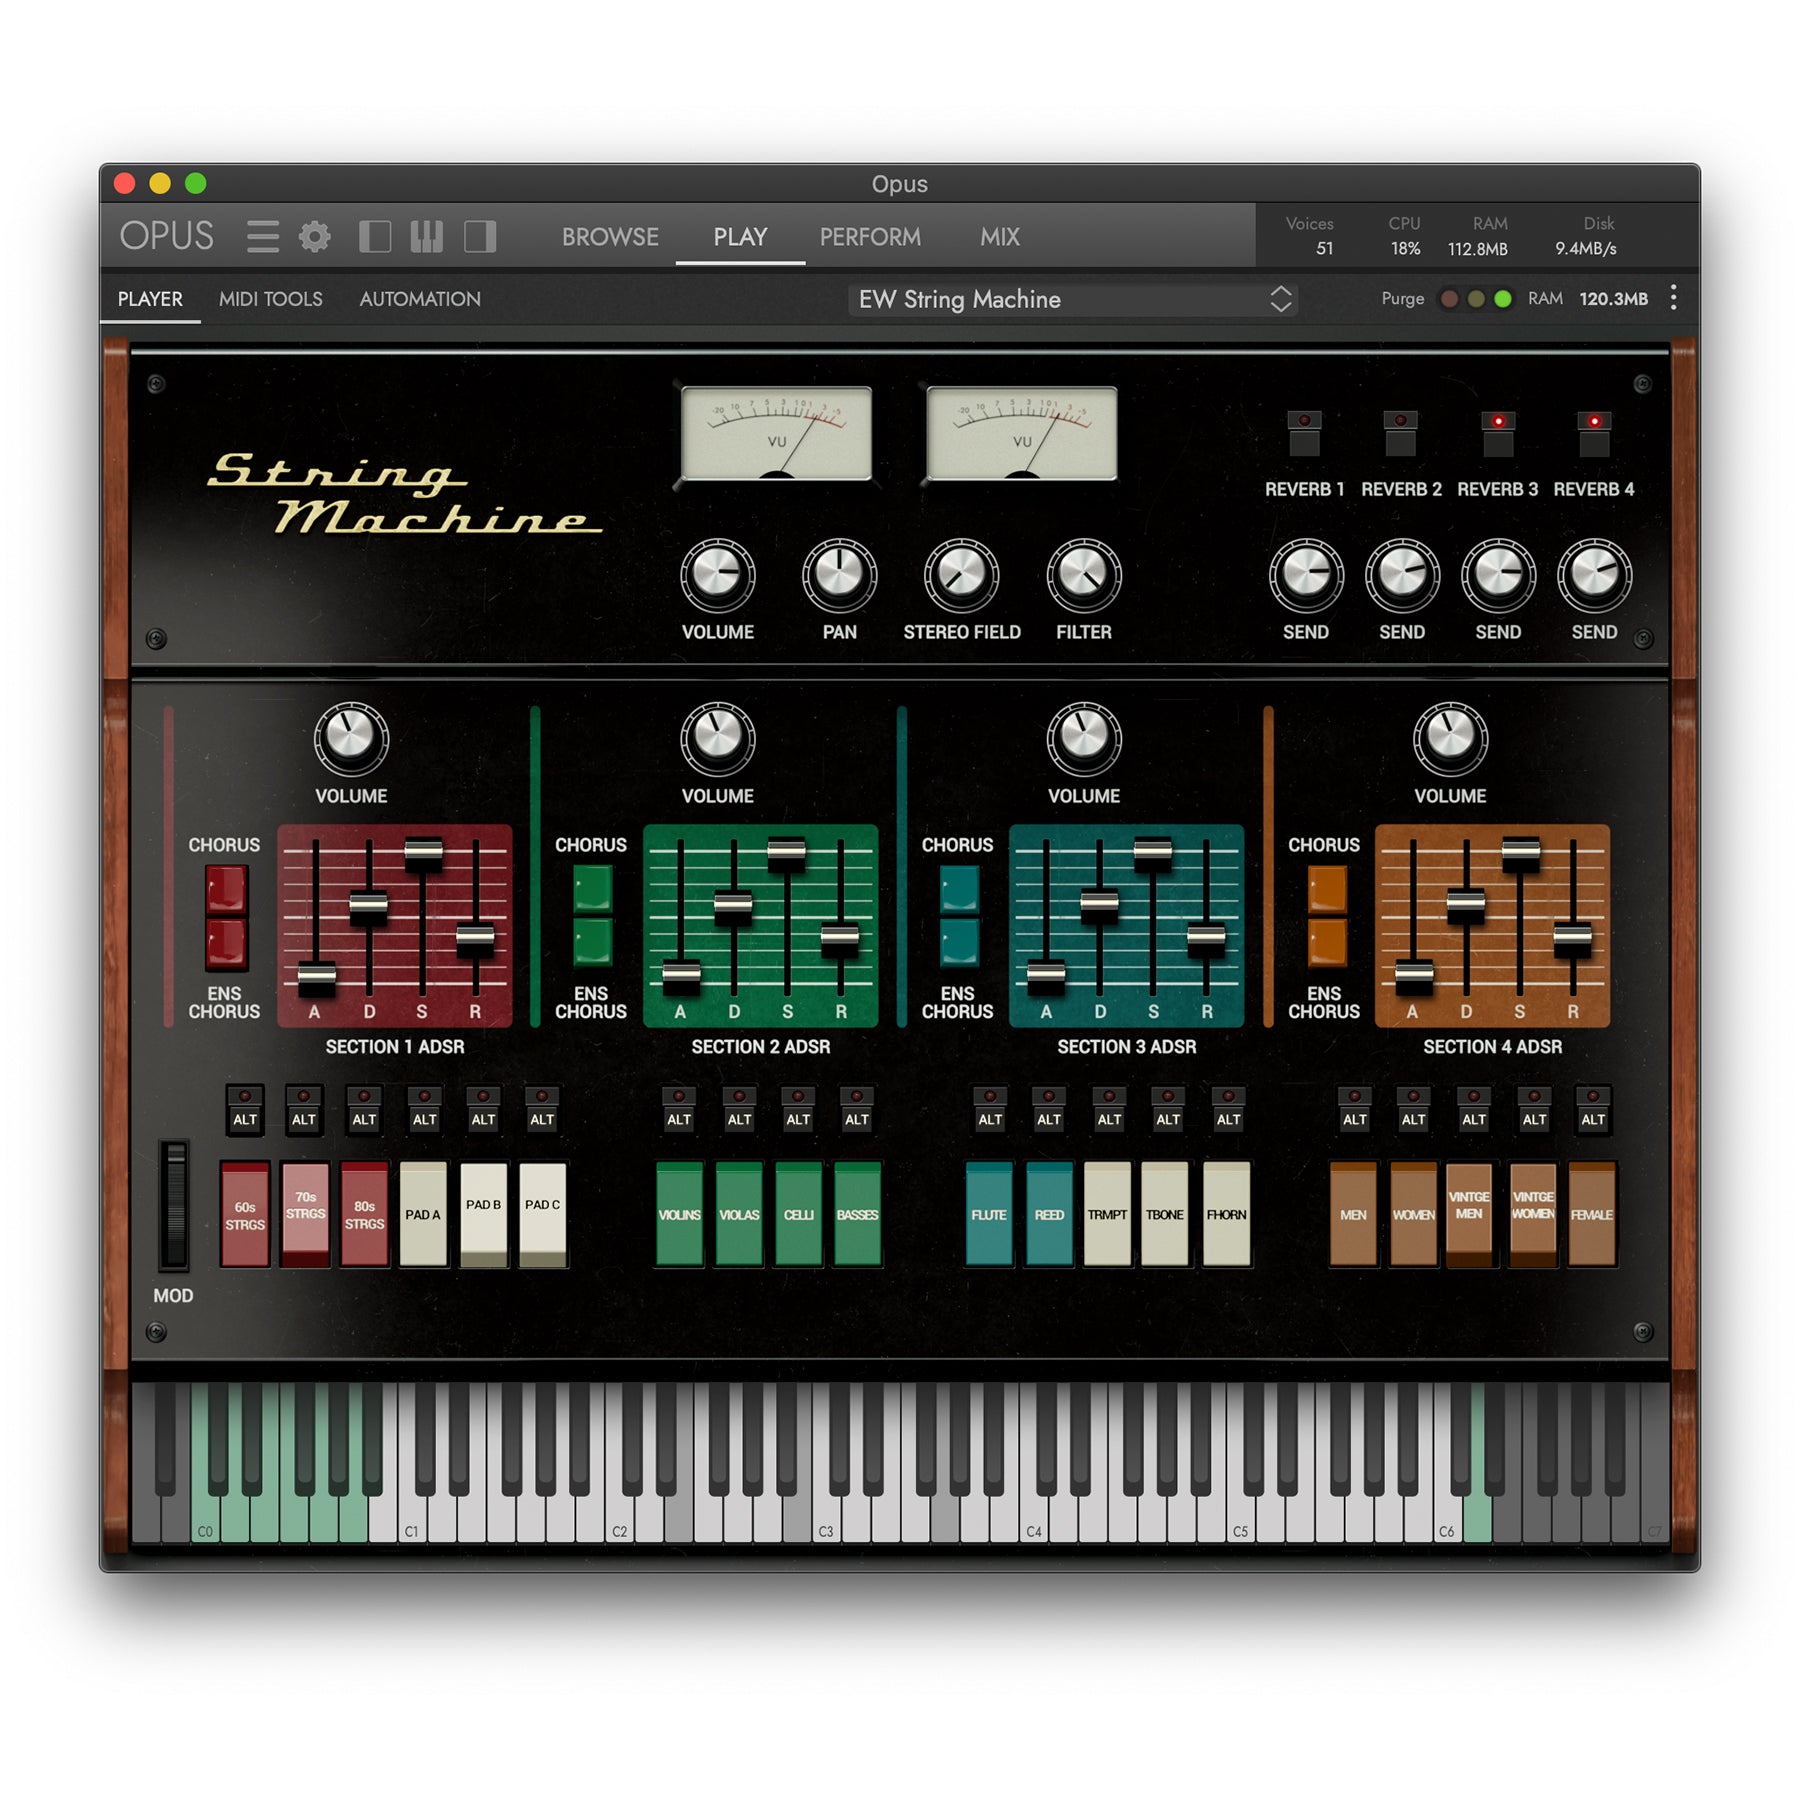Toggle Section 3 teal ENS CHORUS button
The image size is (1800, 1800).
pos(959,942)
